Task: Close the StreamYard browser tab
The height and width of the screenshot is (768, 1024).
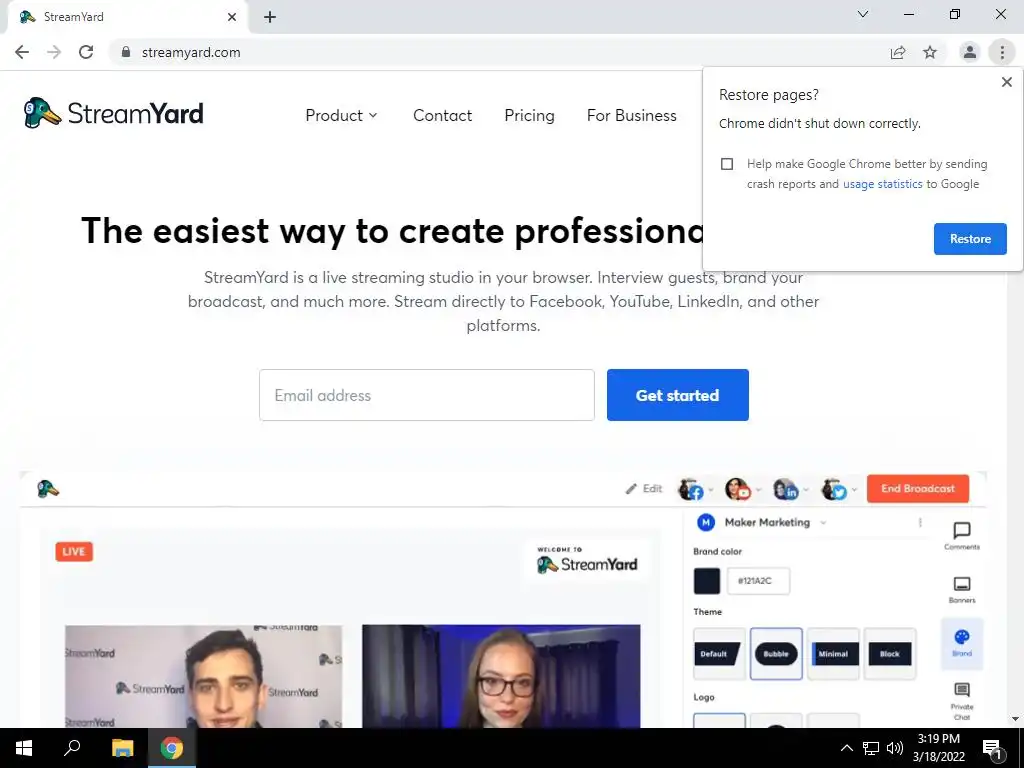Action: pos(232,17)
